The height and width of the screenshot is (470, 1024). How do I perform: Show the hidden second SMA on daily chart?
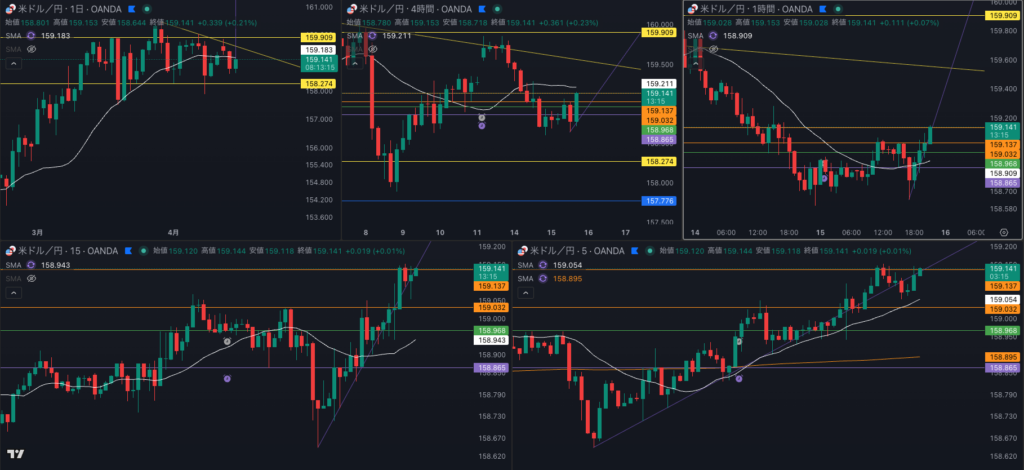tap(31, 48)
